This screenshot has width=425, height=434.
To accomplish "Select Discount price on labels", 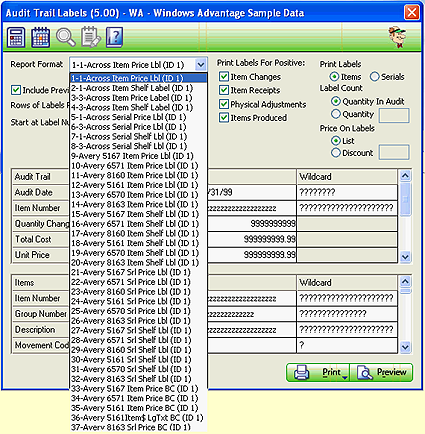I will [336, 153].
